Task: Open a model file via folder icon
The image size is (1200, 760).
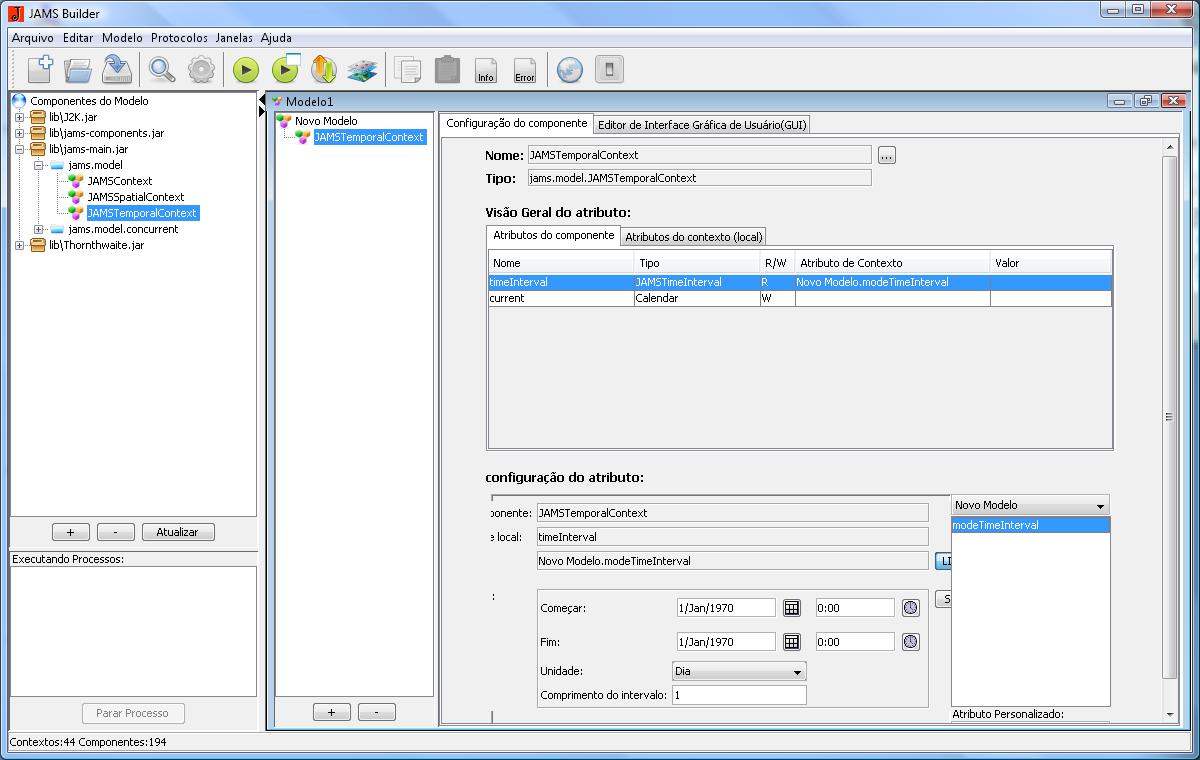Action: pyautogui.click(x=78, y=69)
